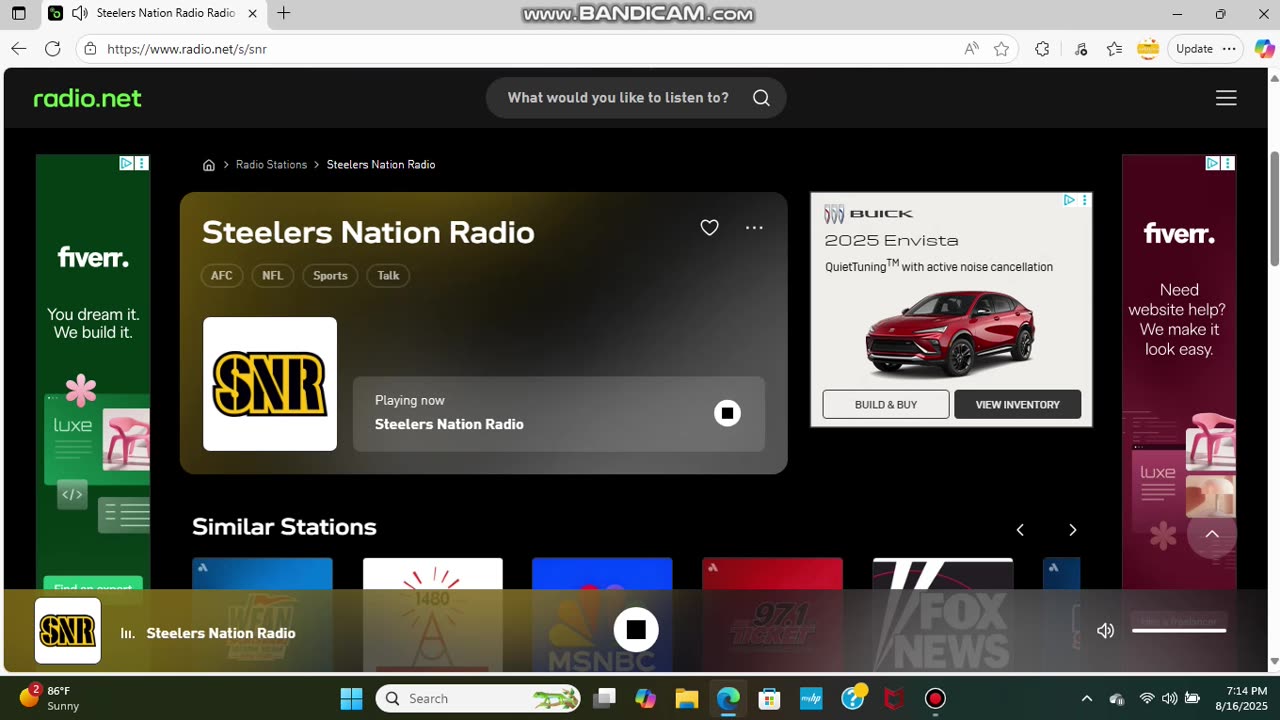Add Steelers Nation Radio to favorites (heart)
Image resolution: width=1280 pixels, height=720 pixels.
click(x=709, y=228)
